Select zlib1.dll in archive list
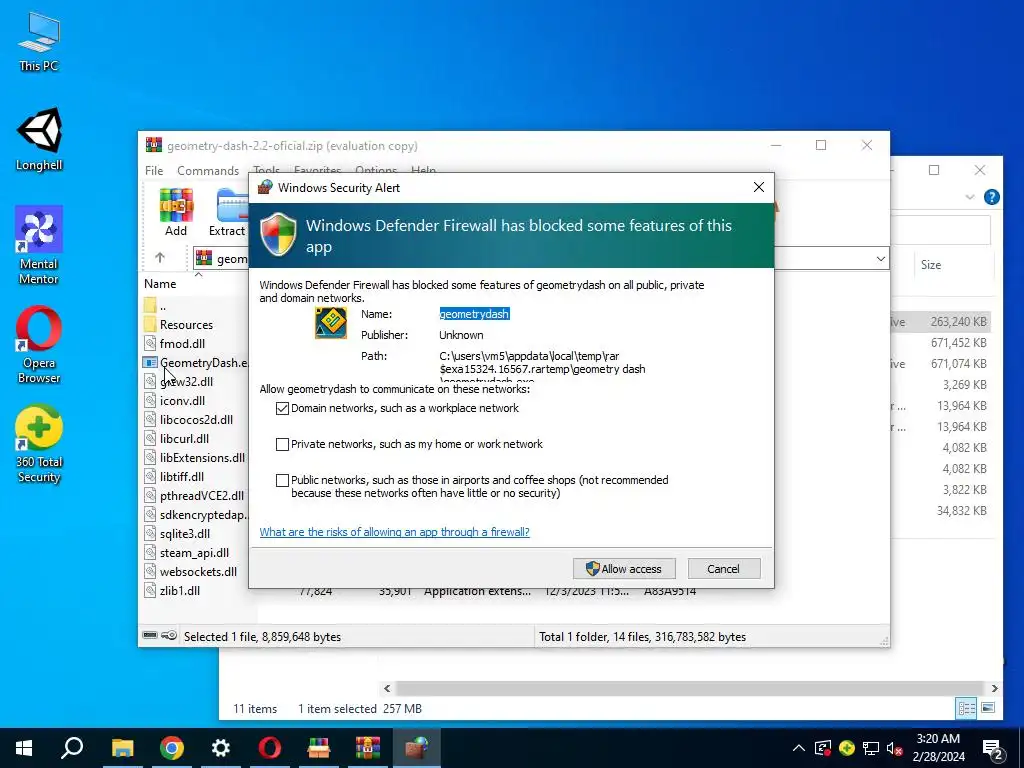This screenshot has height=768, width=1024. (172, 590)
